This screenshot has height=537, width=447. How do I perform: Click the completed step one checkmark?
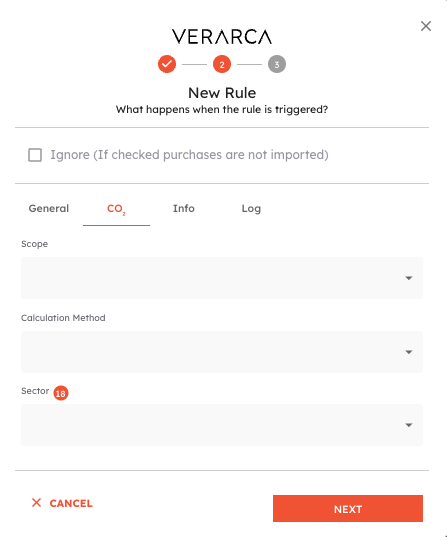point(167,64)
